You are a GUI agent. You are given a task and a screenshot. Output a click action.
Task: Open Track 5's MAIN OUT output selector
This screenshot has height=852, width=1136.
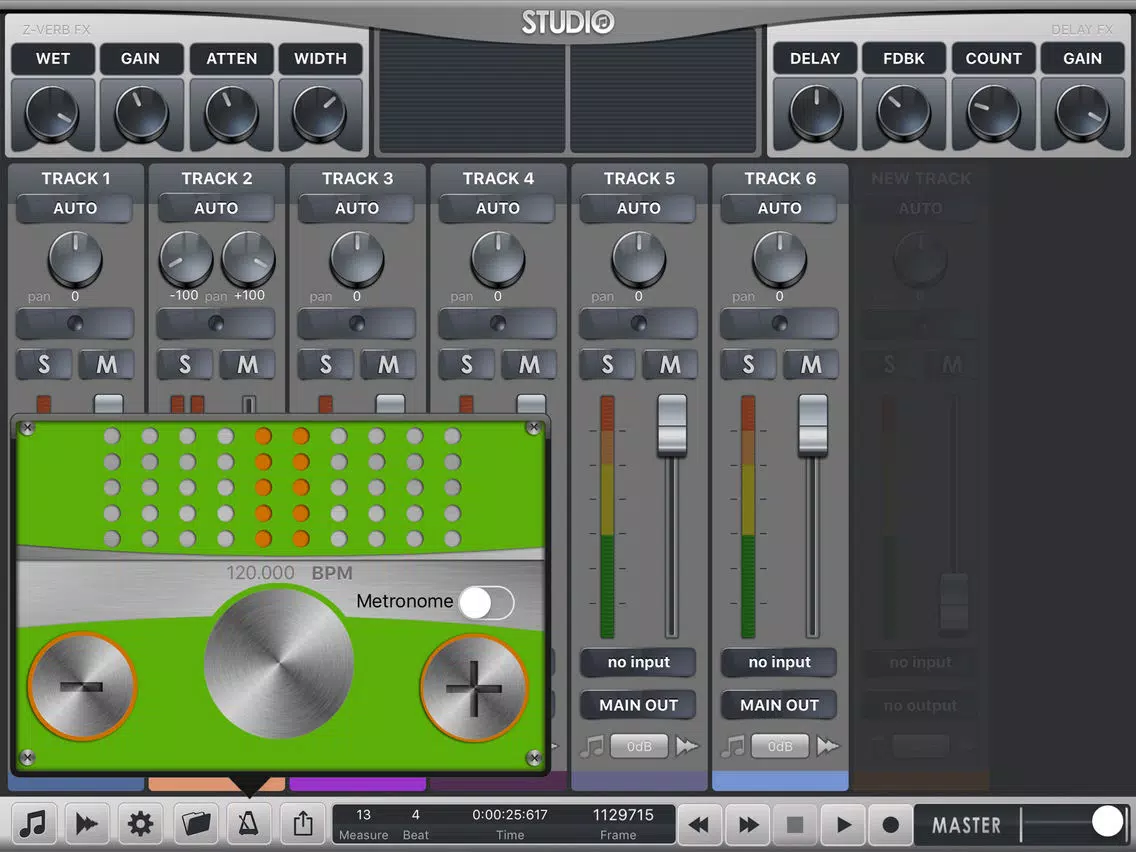tap(638, 705)
